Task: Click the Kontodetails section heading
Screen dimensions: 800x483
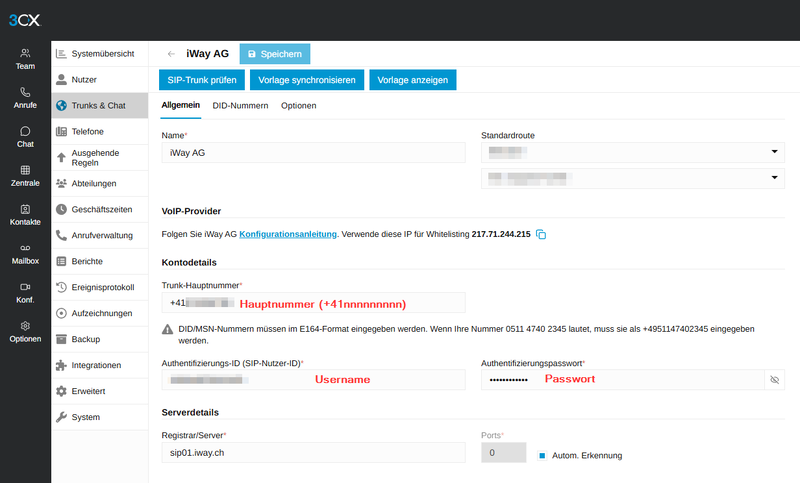Action: pos(189,263)
